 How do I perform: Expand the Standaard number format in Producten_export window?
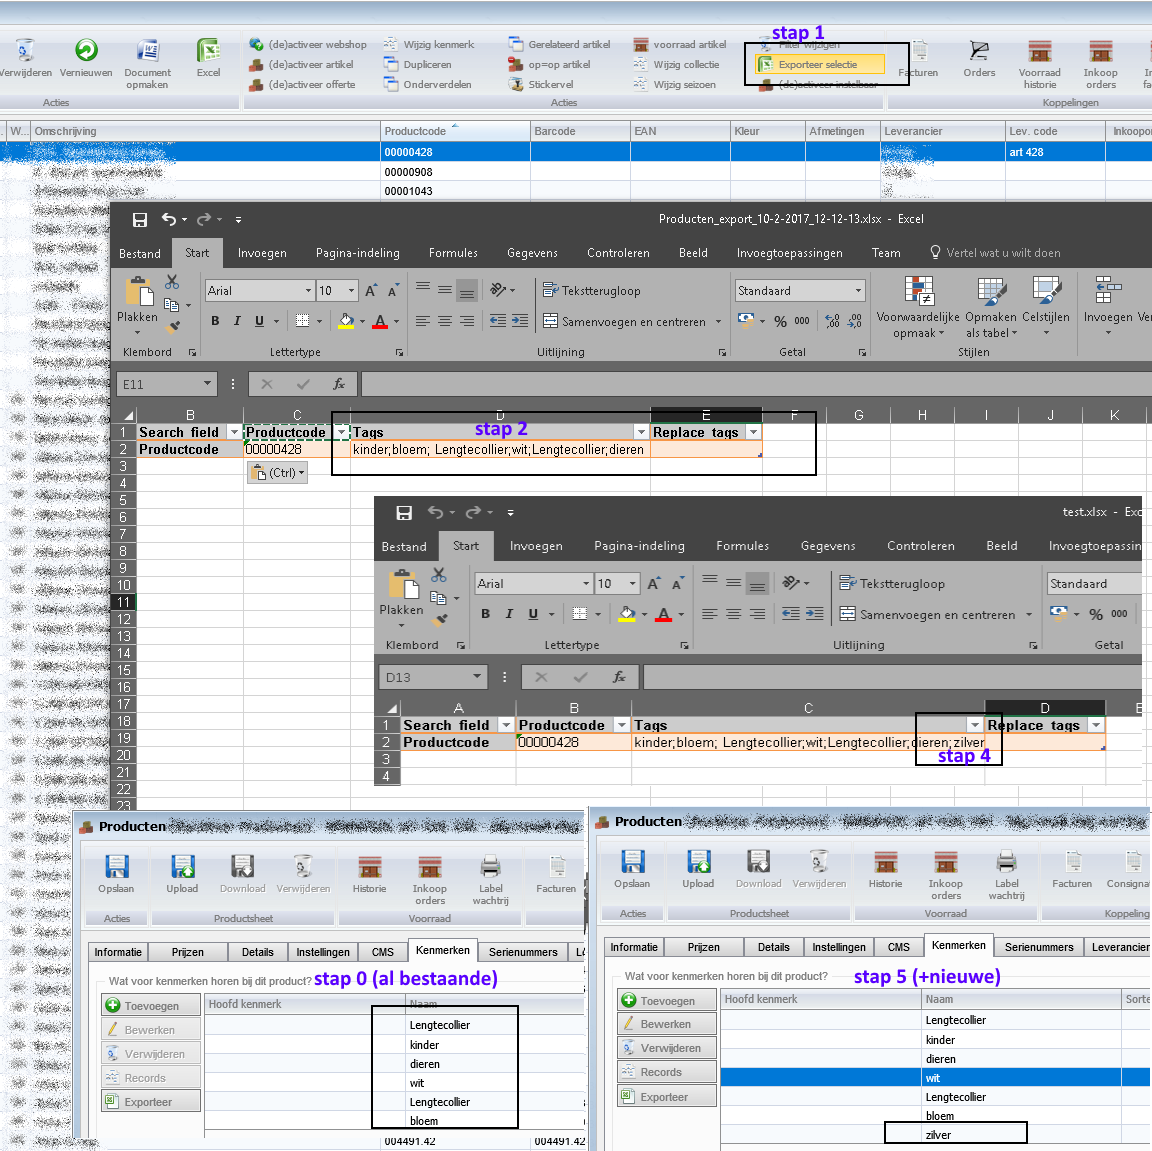coord(858,291)
